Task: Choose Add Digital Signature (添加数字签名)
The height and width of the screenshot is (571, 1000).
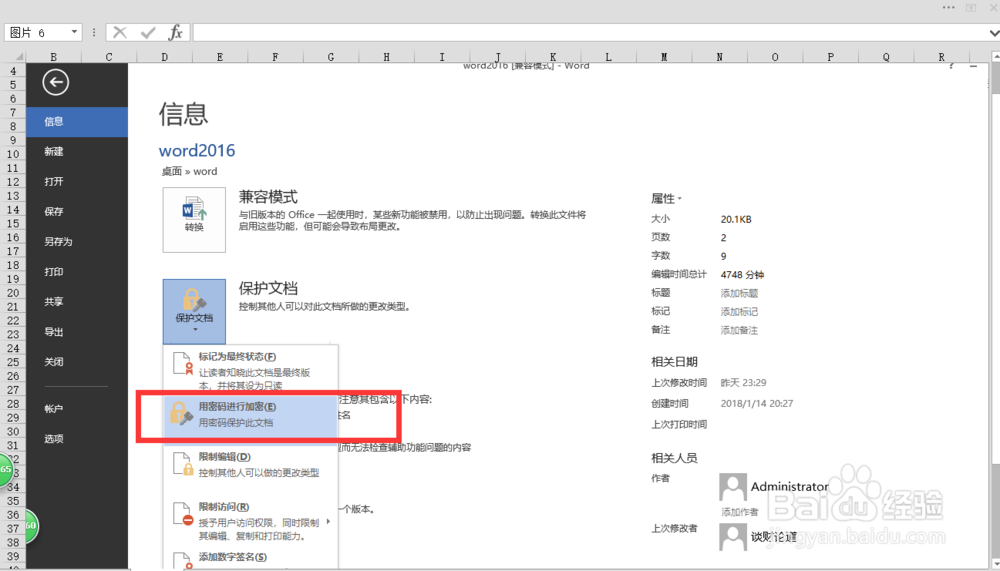Action: pos(251,558)
